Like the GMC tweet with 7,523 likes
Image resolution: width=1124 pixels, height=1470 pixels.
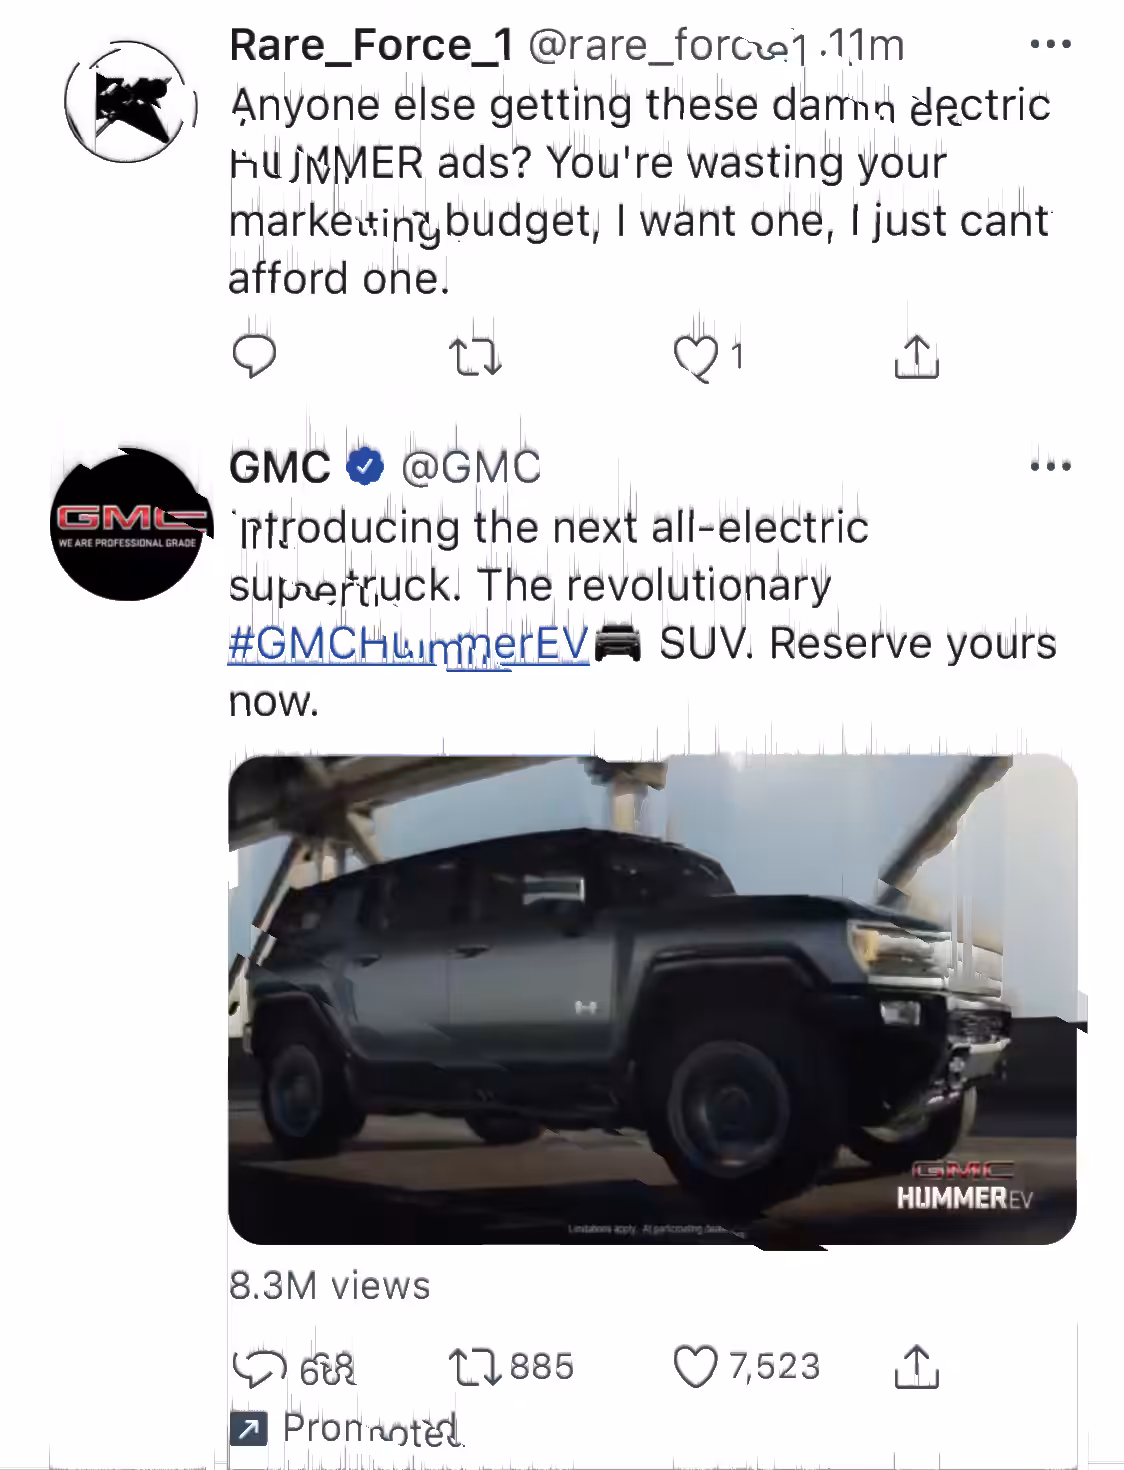696,1367
